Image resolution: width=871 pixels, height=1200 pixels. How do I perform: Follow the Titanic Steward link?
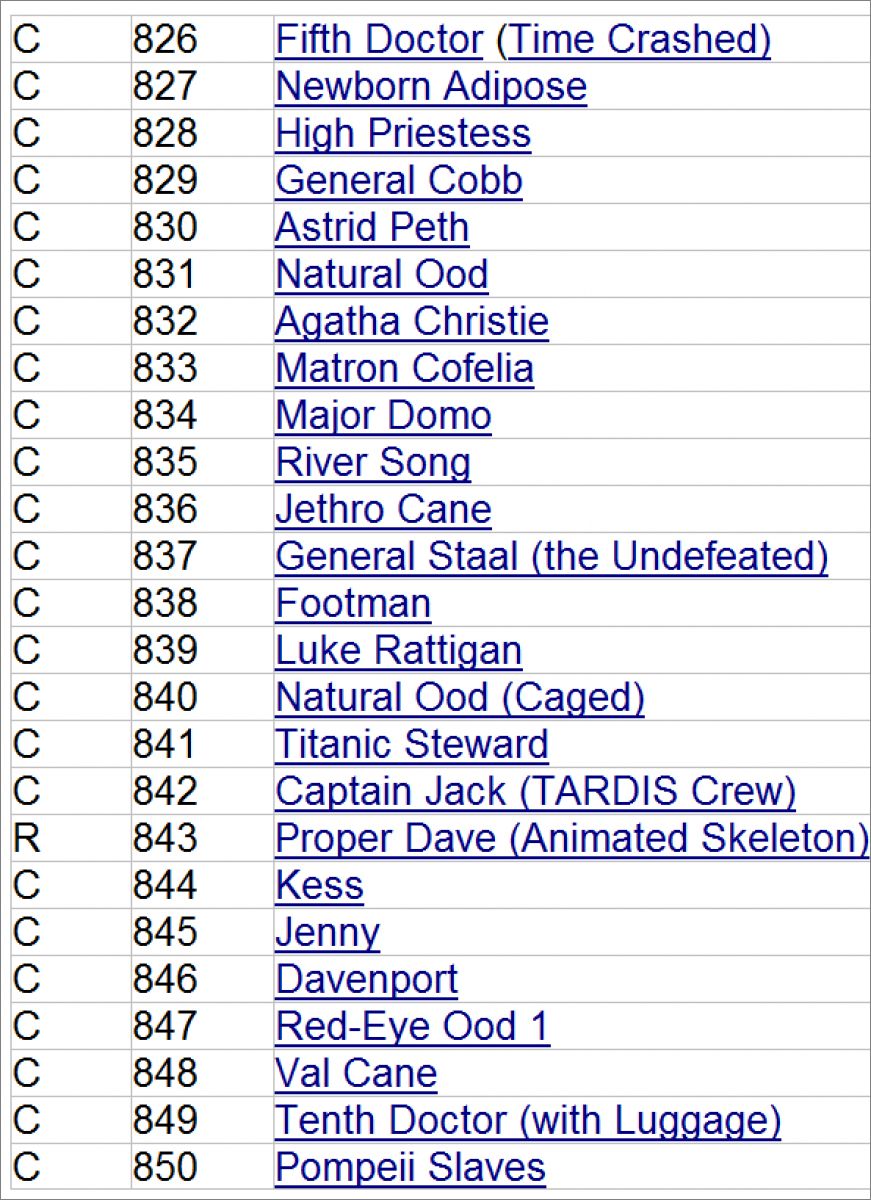411,745
